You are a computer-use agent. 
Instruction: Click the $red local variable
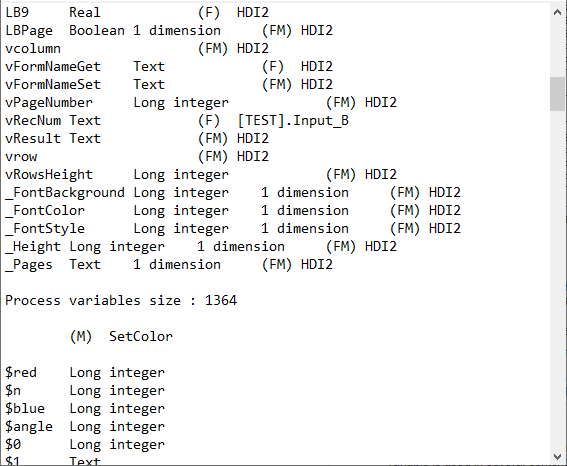21,372
